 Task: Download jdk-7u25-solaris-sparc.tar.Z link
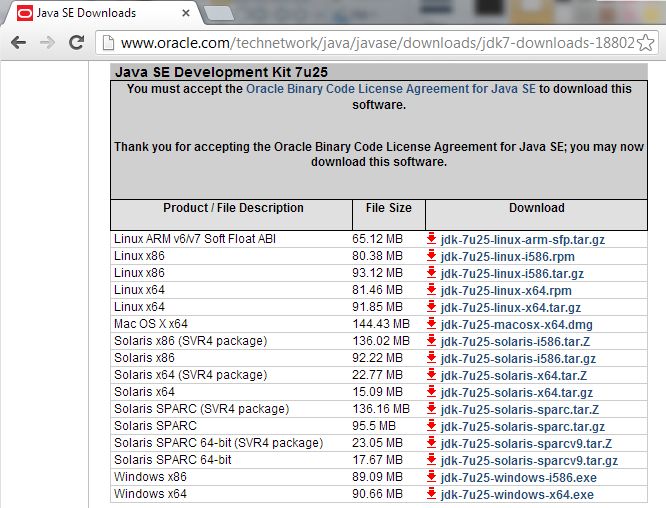pyautogui.click(x=520, y=409)
